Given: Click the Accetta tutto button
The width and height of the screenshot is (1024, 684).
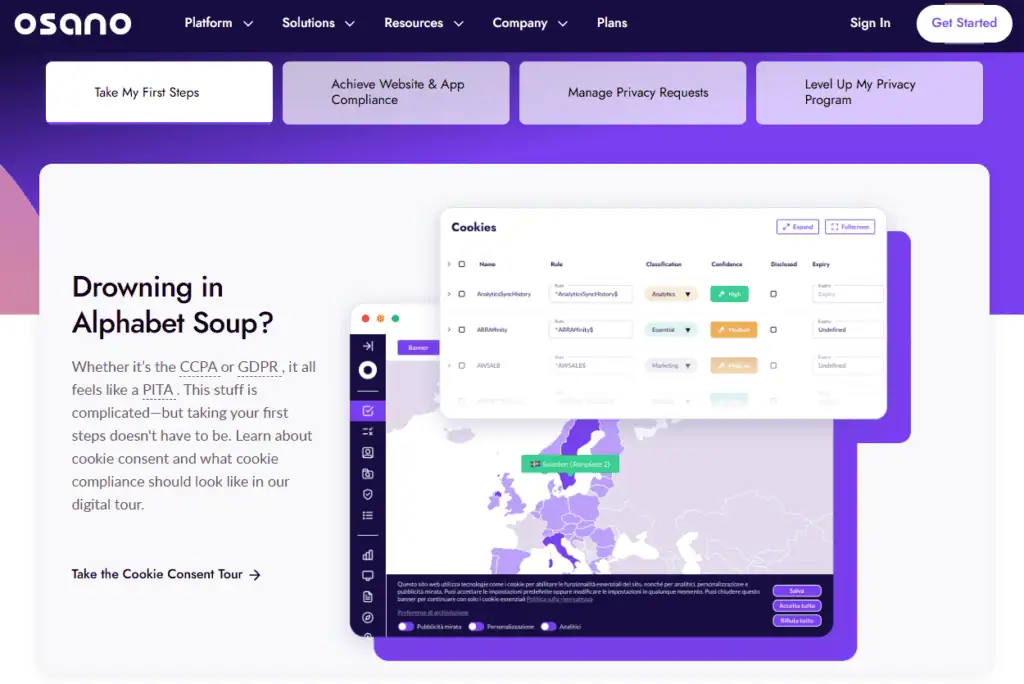Looking at the screenshot, I should (797, 606).
